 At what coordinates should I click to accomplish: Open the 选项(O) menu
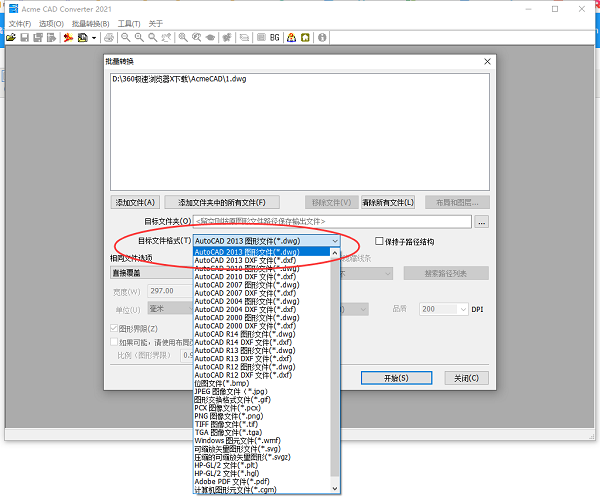[x=51, y=24]
